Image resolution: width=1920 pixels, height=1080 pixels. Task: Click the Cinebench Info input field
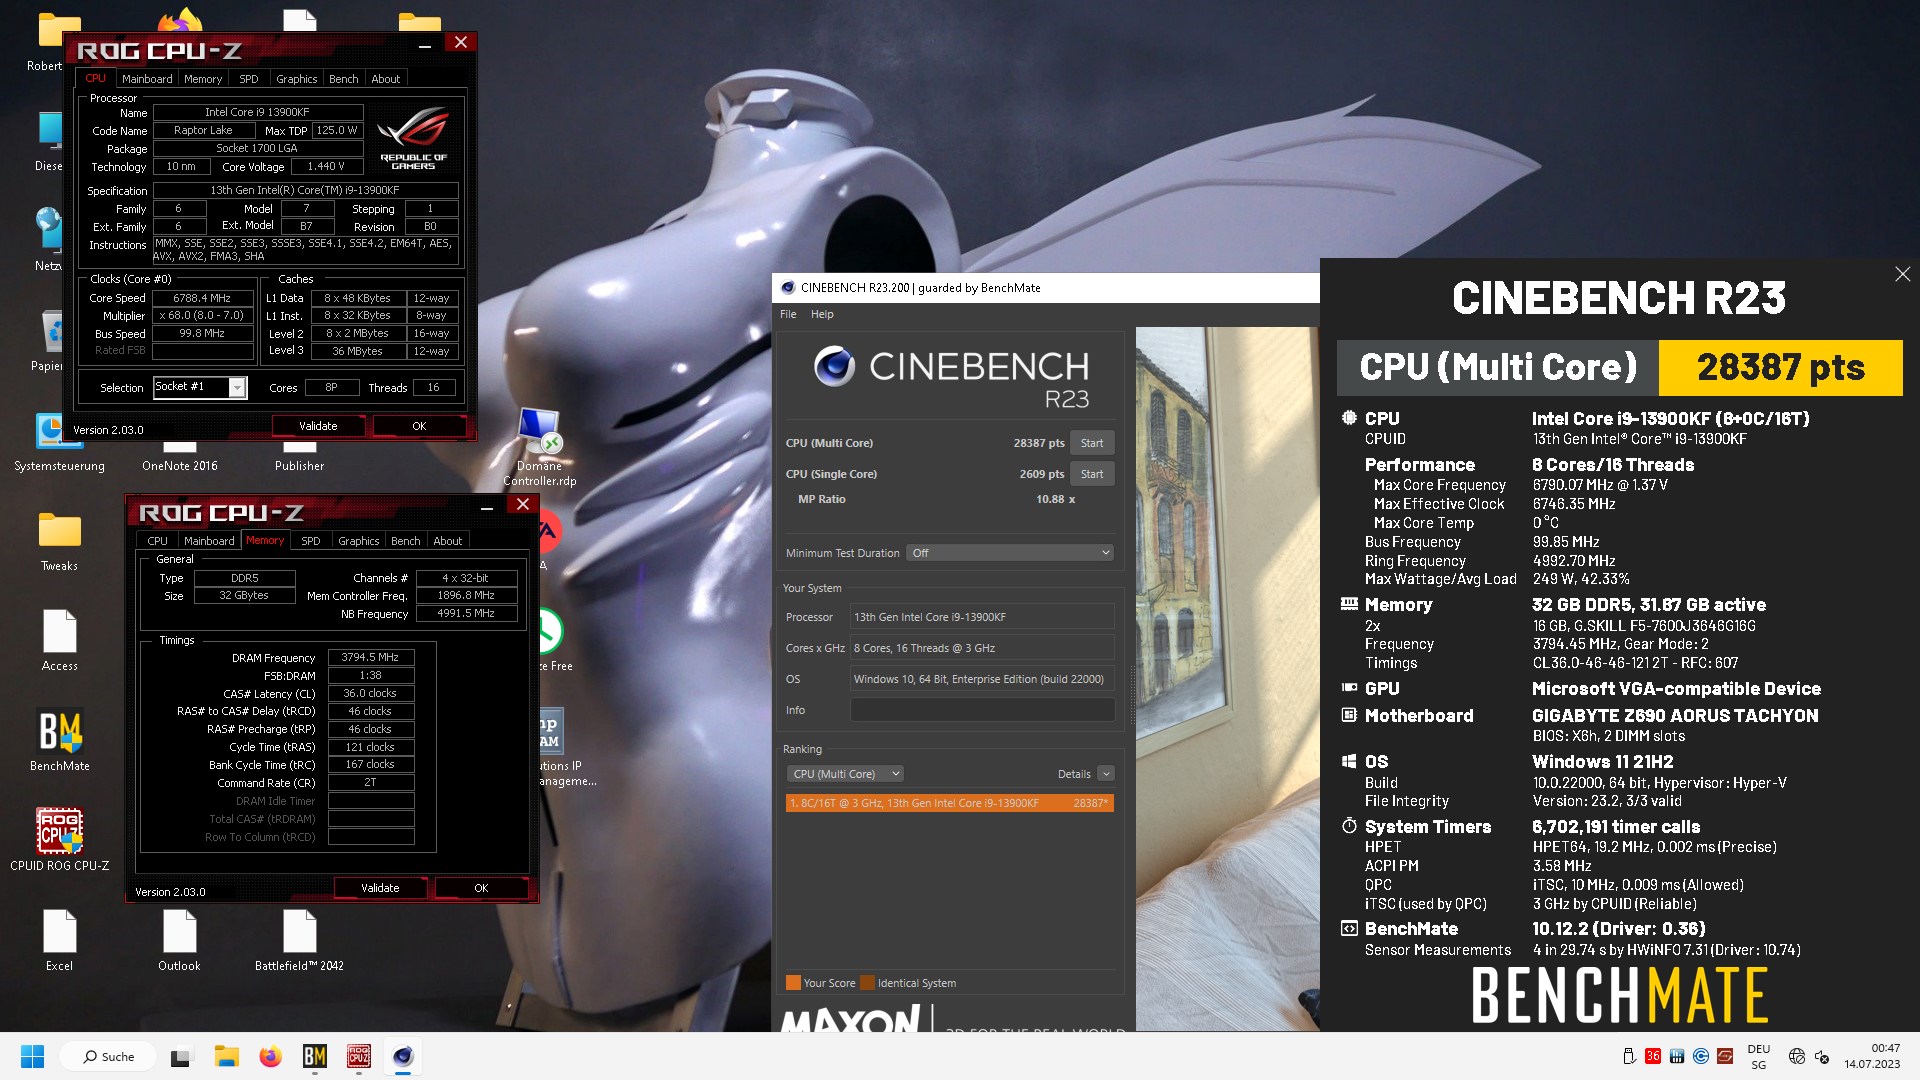coord(982,710)
